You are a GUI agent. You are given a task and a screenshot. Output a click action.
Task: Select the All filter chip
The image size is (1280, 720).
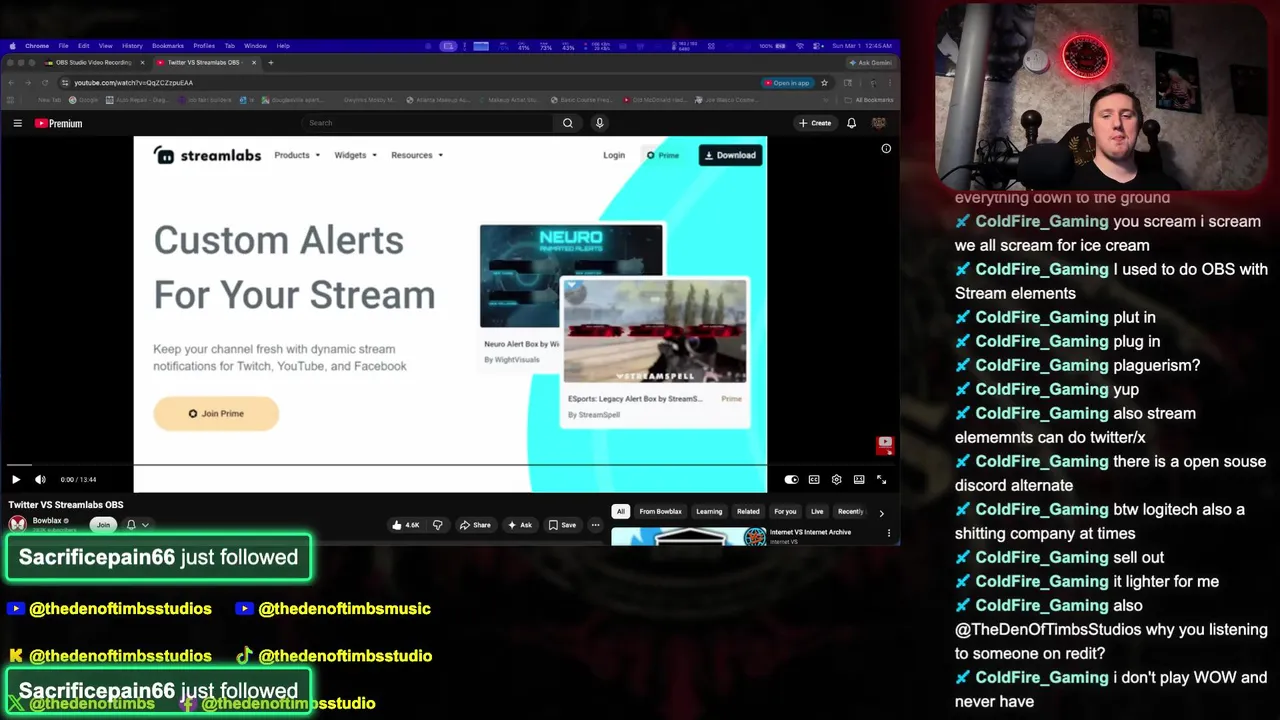(x=620, y=512)
